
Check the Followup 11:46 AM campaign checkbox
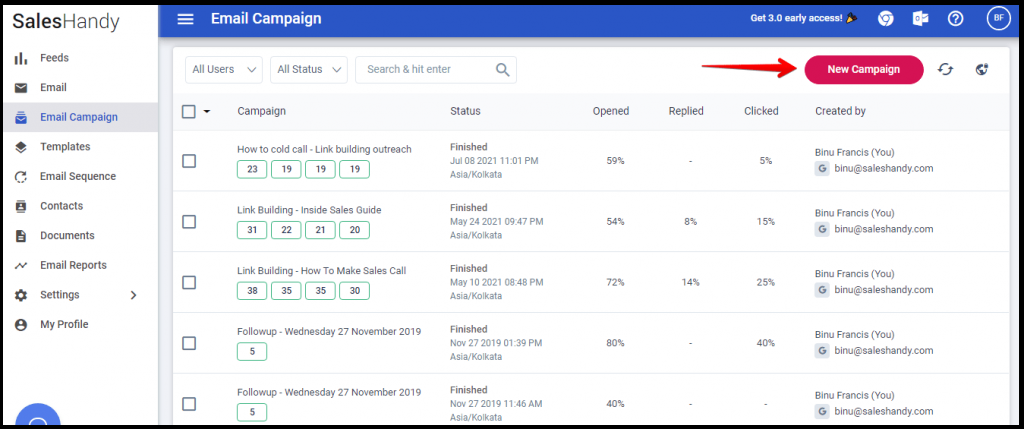[x=189, y=404]
